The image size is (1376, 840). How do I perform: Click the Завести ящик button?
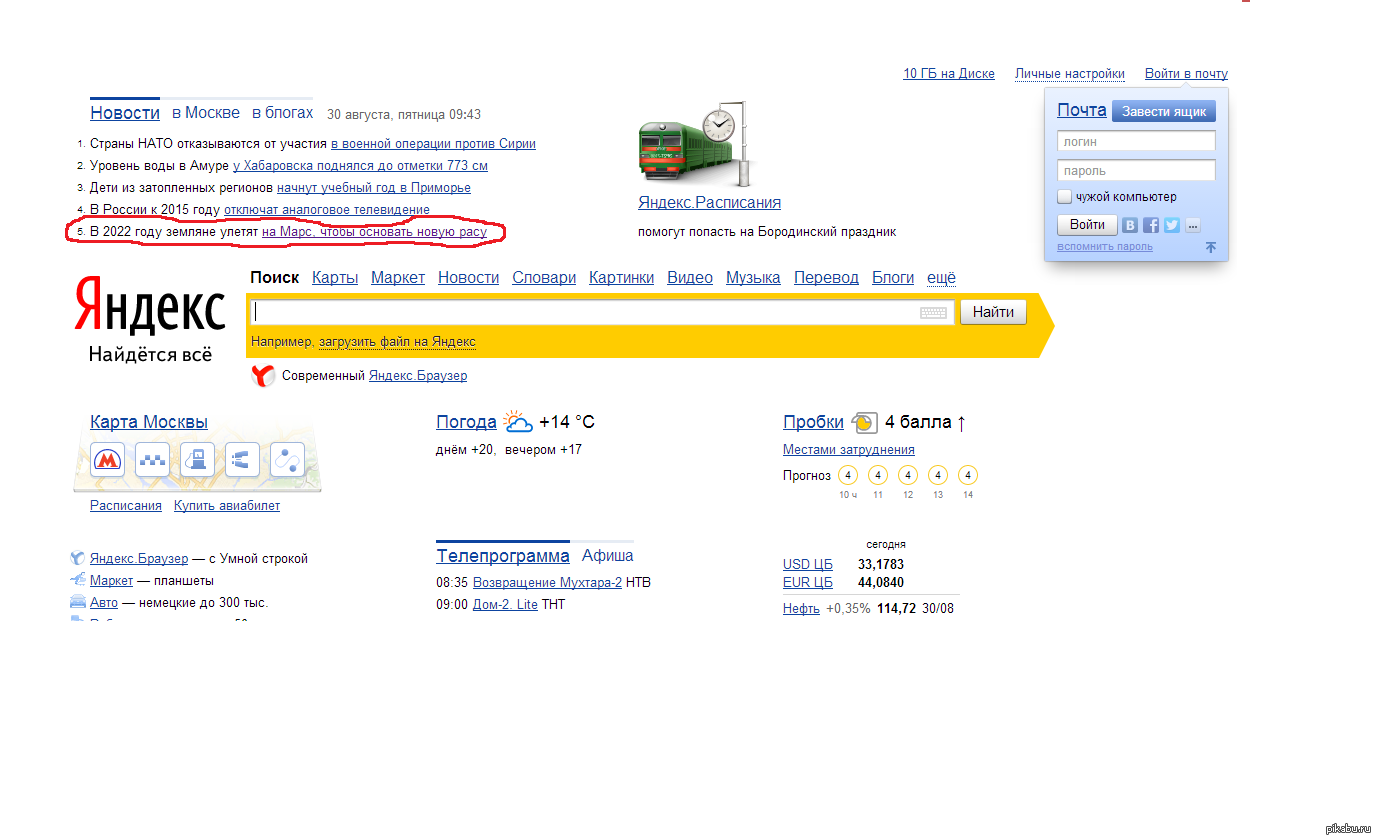point(1164,111)
